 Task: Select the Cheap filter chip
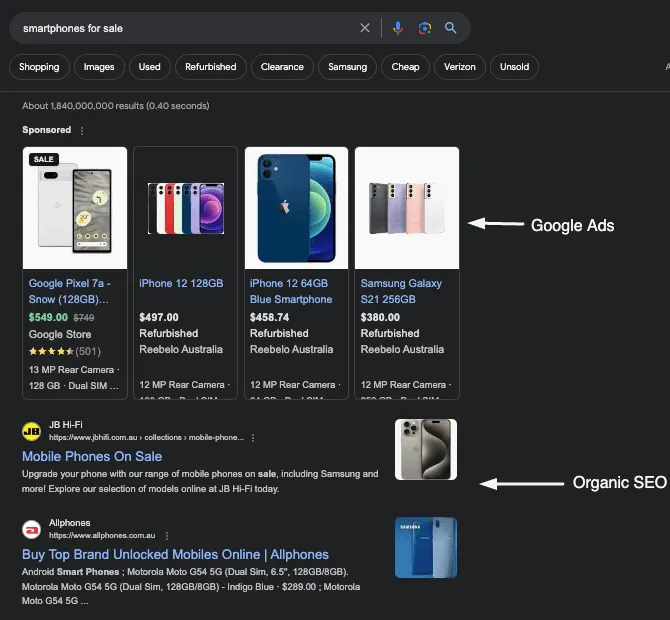pyautogui.click(x=406, y=67)
